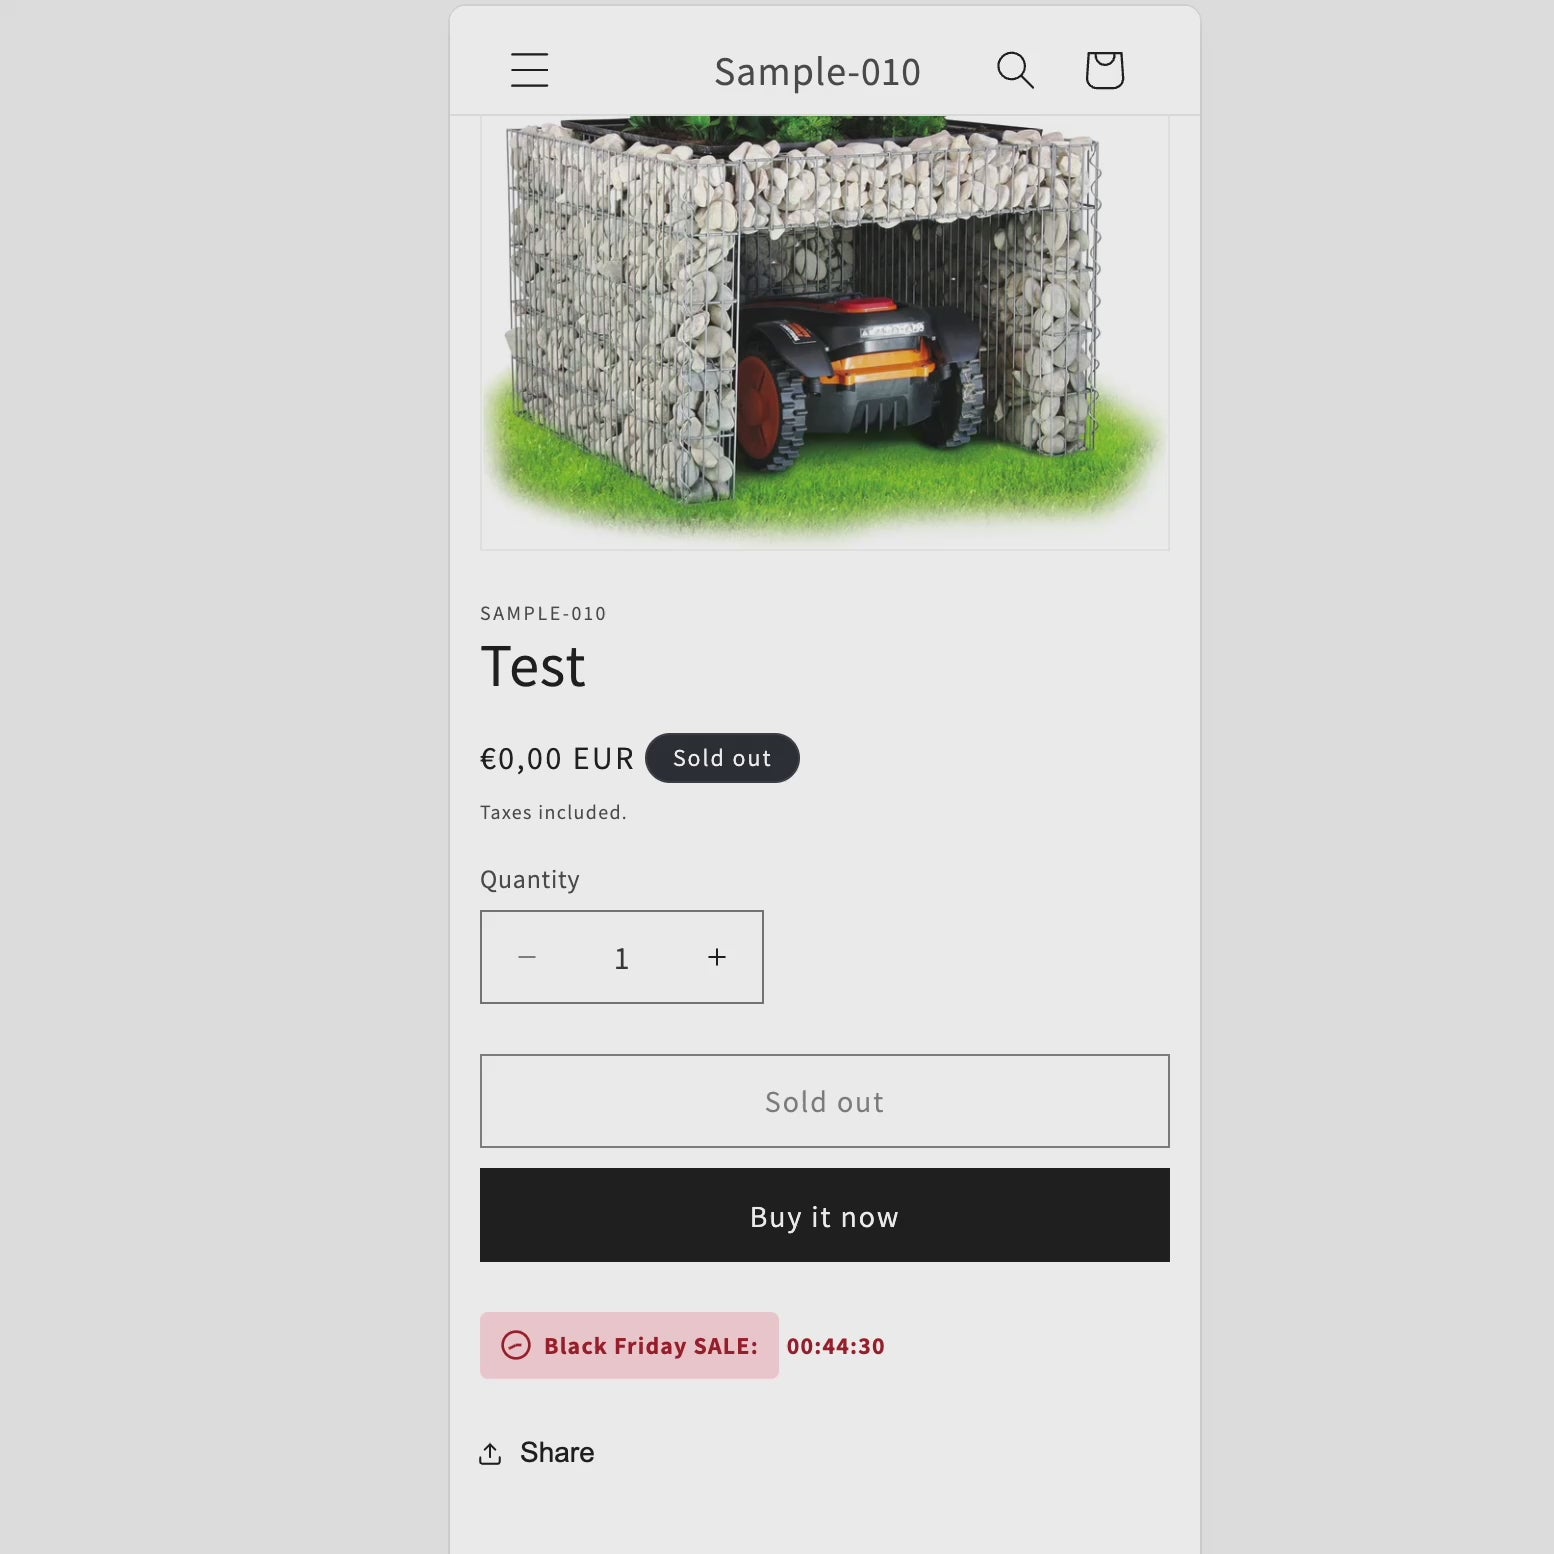Click the SAMPLE-010 vendor label
The height and width of the screenshot is (1554, 1554).
tap(543, 613)
